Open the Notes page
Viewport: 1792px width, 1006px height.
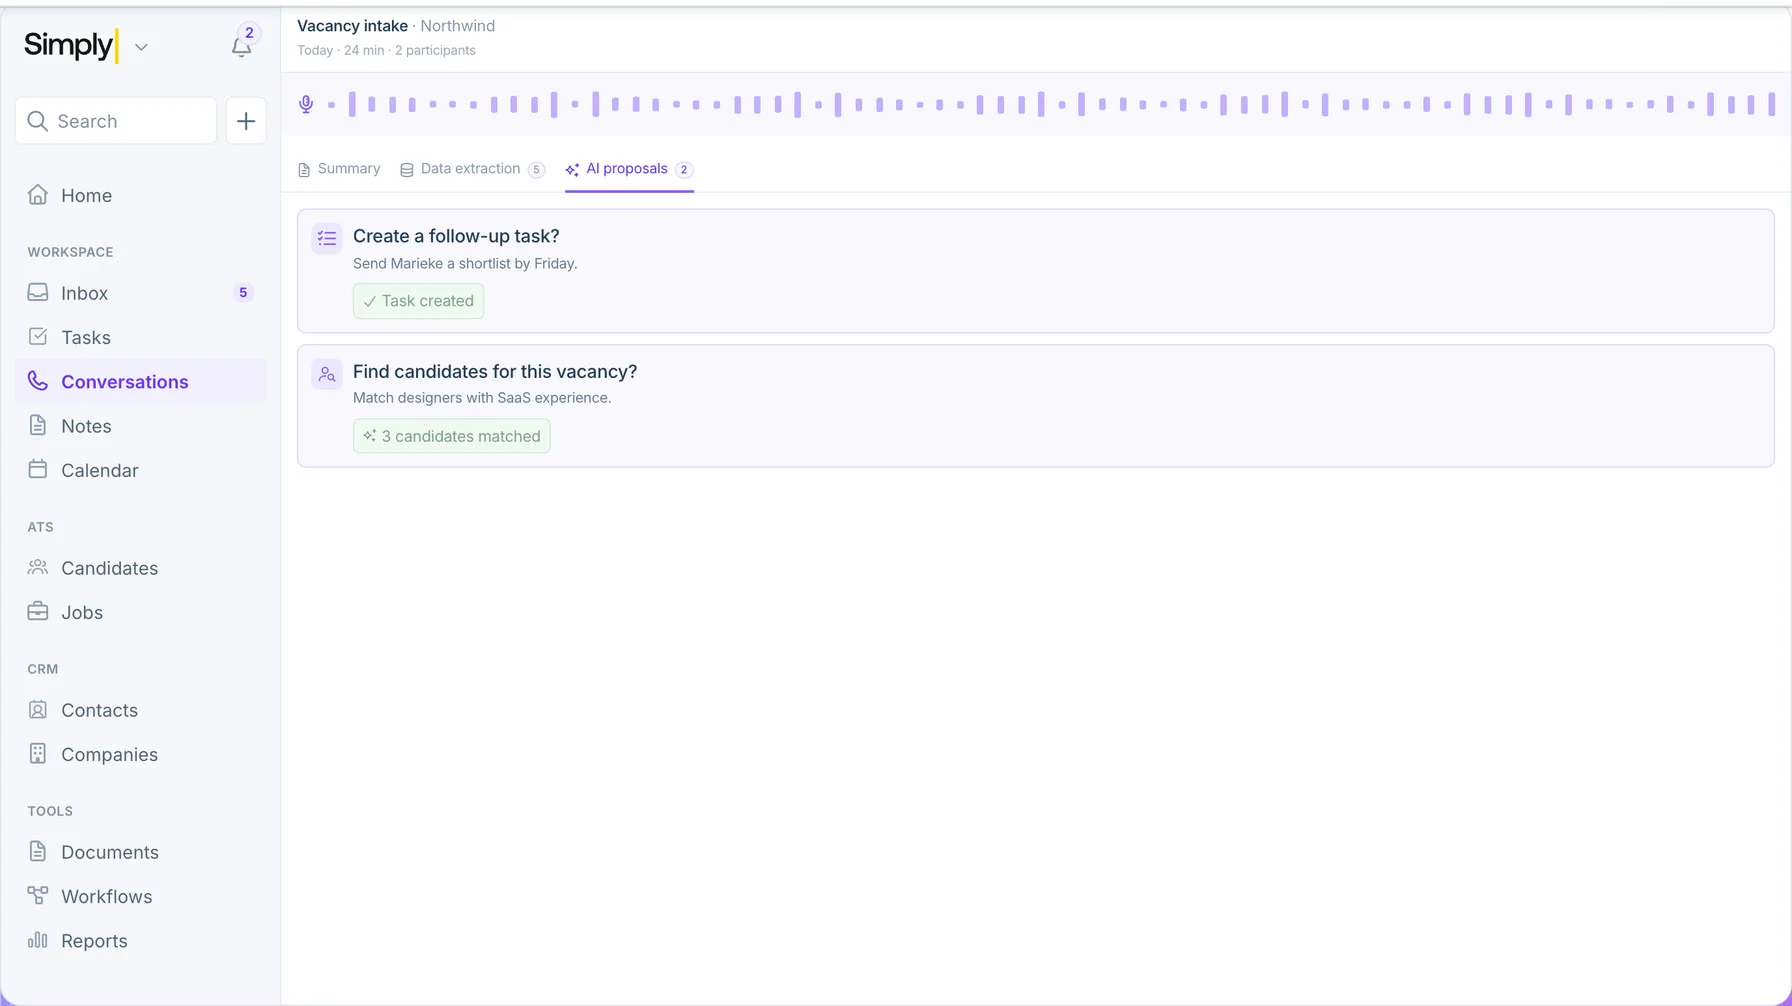[141, 426]
